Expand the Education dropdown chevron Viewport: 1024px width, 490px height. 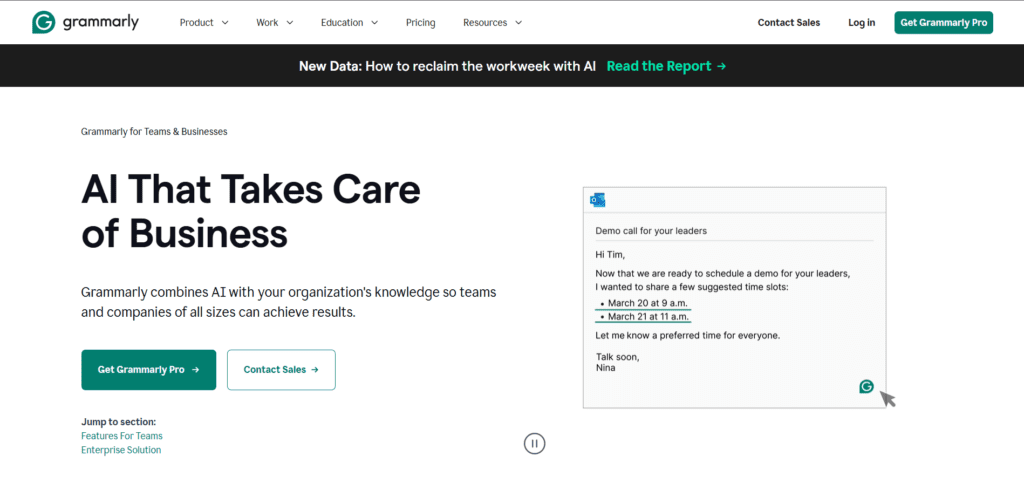[375, 23]
